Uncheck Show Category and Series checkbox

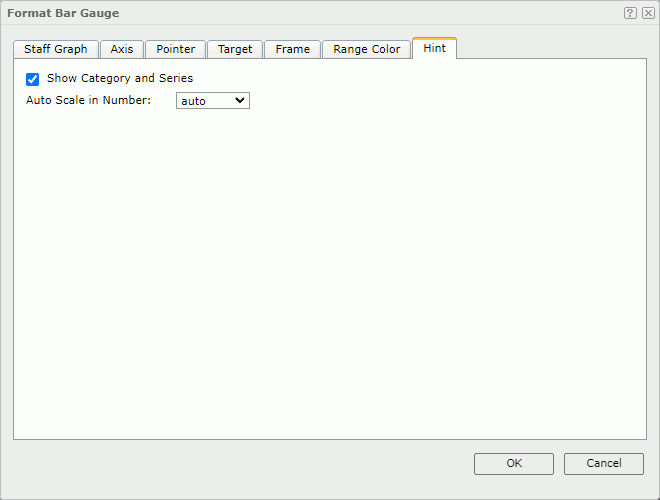[x=32, y=79]
